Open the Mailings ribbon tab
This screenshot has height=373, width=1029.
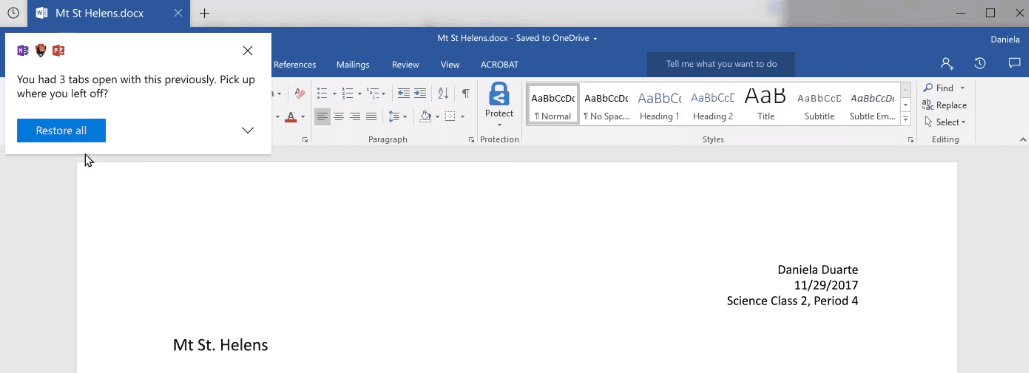click(353, 64)
